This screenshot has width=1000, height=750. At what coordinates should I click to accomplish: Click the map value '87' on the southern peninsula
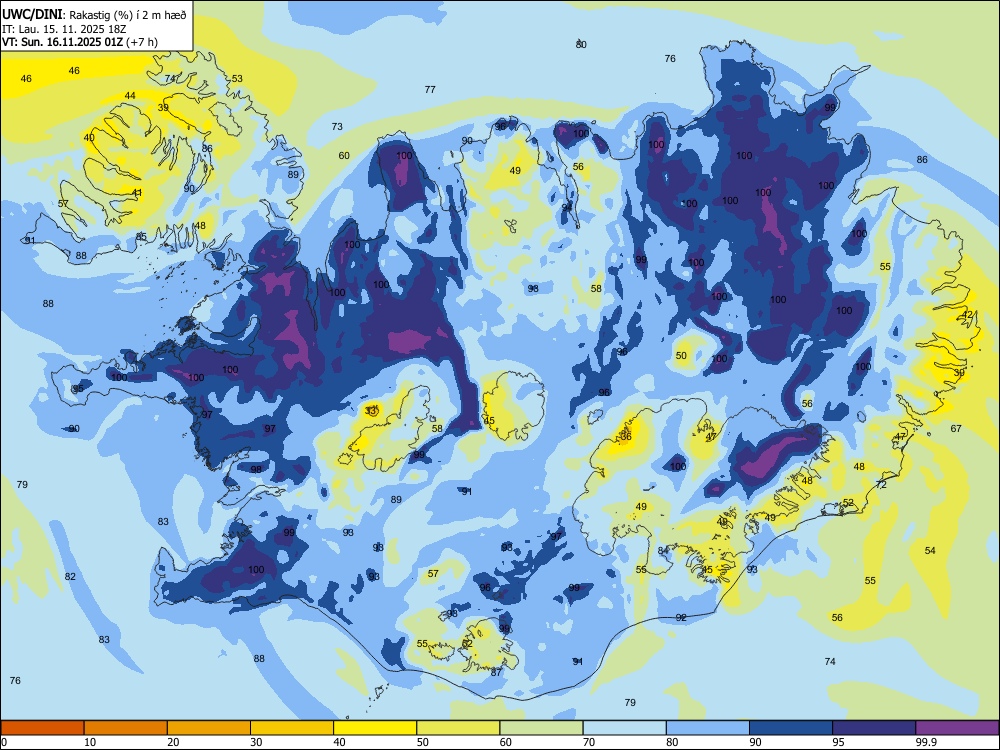pyautogui.click(x=496, y=672)
